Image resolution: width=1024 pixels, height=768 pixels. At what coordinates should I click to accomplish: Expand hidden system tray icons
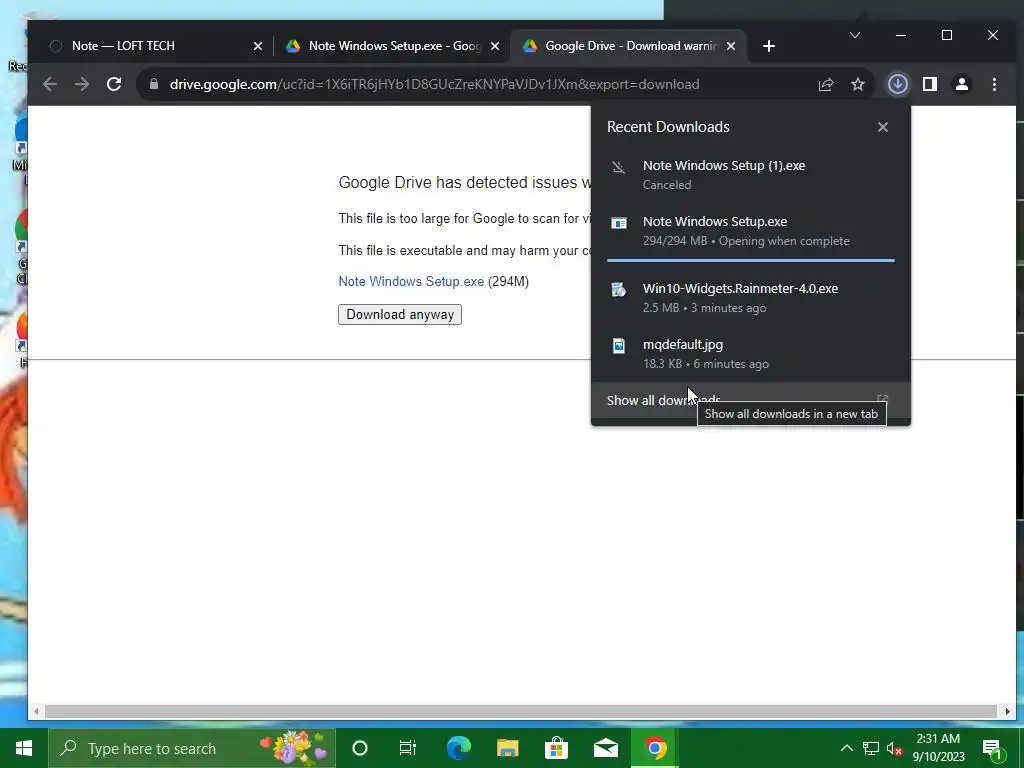pyautogui.click(x=846, y=748)
